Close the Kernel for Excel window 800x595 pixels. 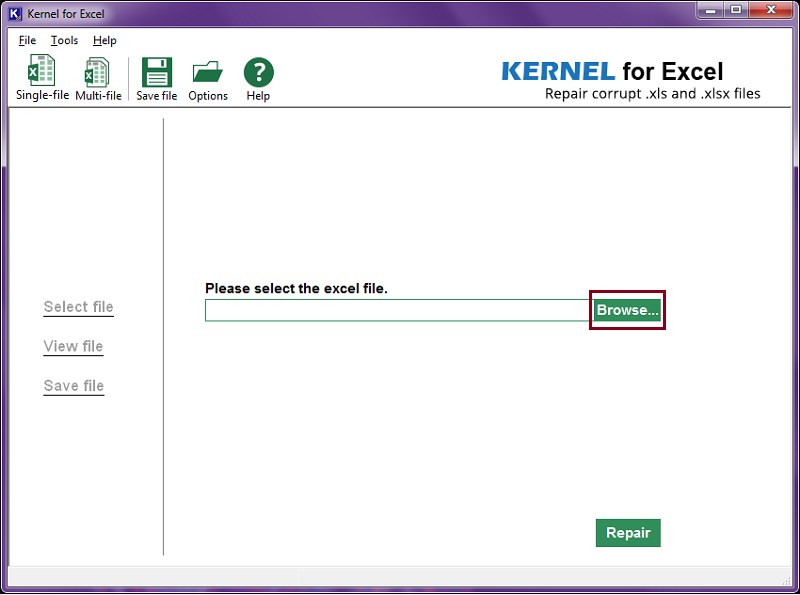click(x=771, y=10)
